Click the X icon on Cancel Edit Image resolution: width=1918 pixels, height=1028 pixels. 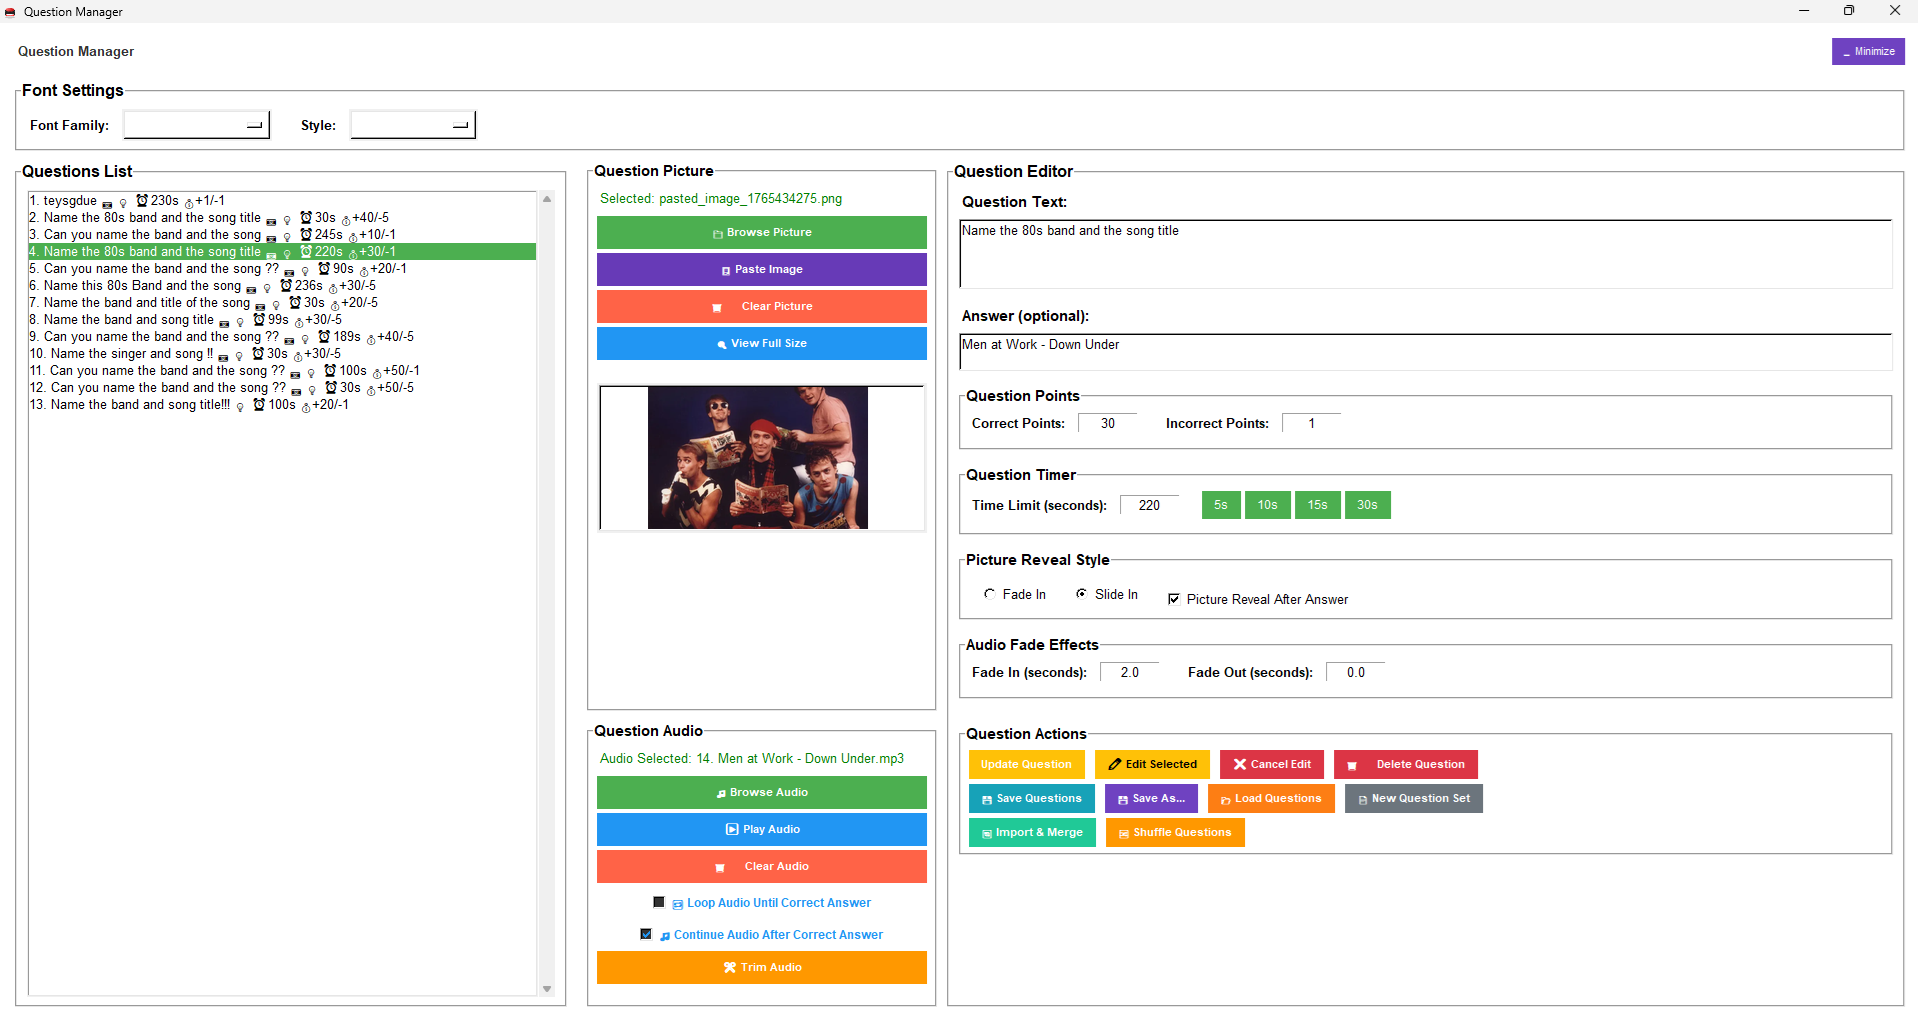1240,765
